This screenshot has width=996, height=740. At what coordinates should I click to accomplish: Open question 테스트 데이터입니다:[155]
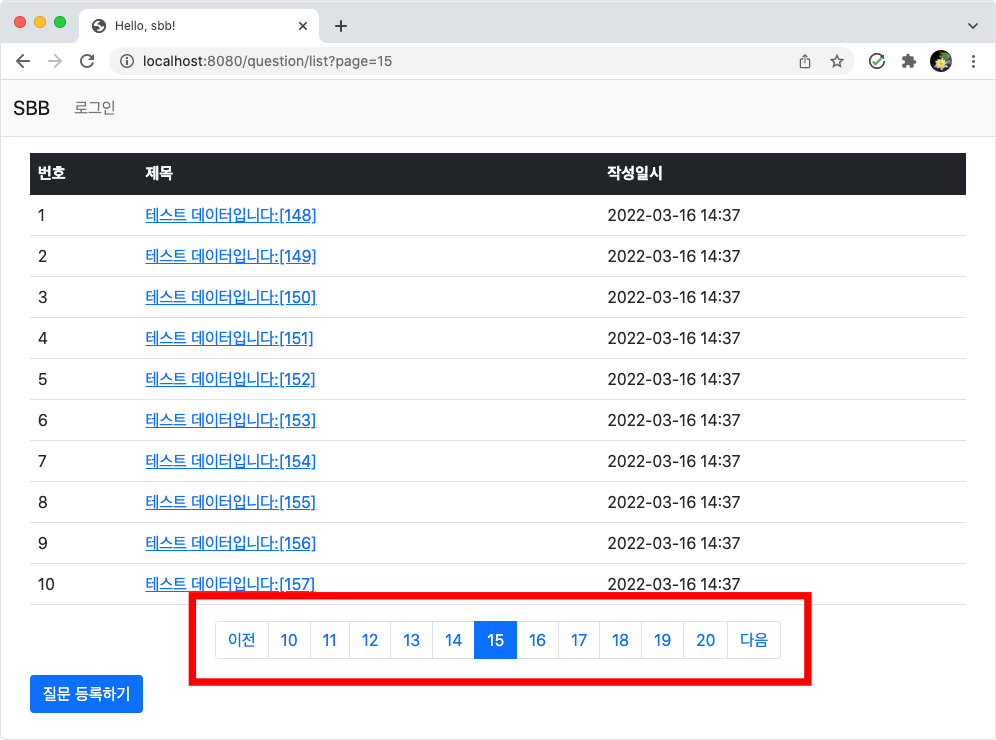pyautogui.click(x=231, y=502)
